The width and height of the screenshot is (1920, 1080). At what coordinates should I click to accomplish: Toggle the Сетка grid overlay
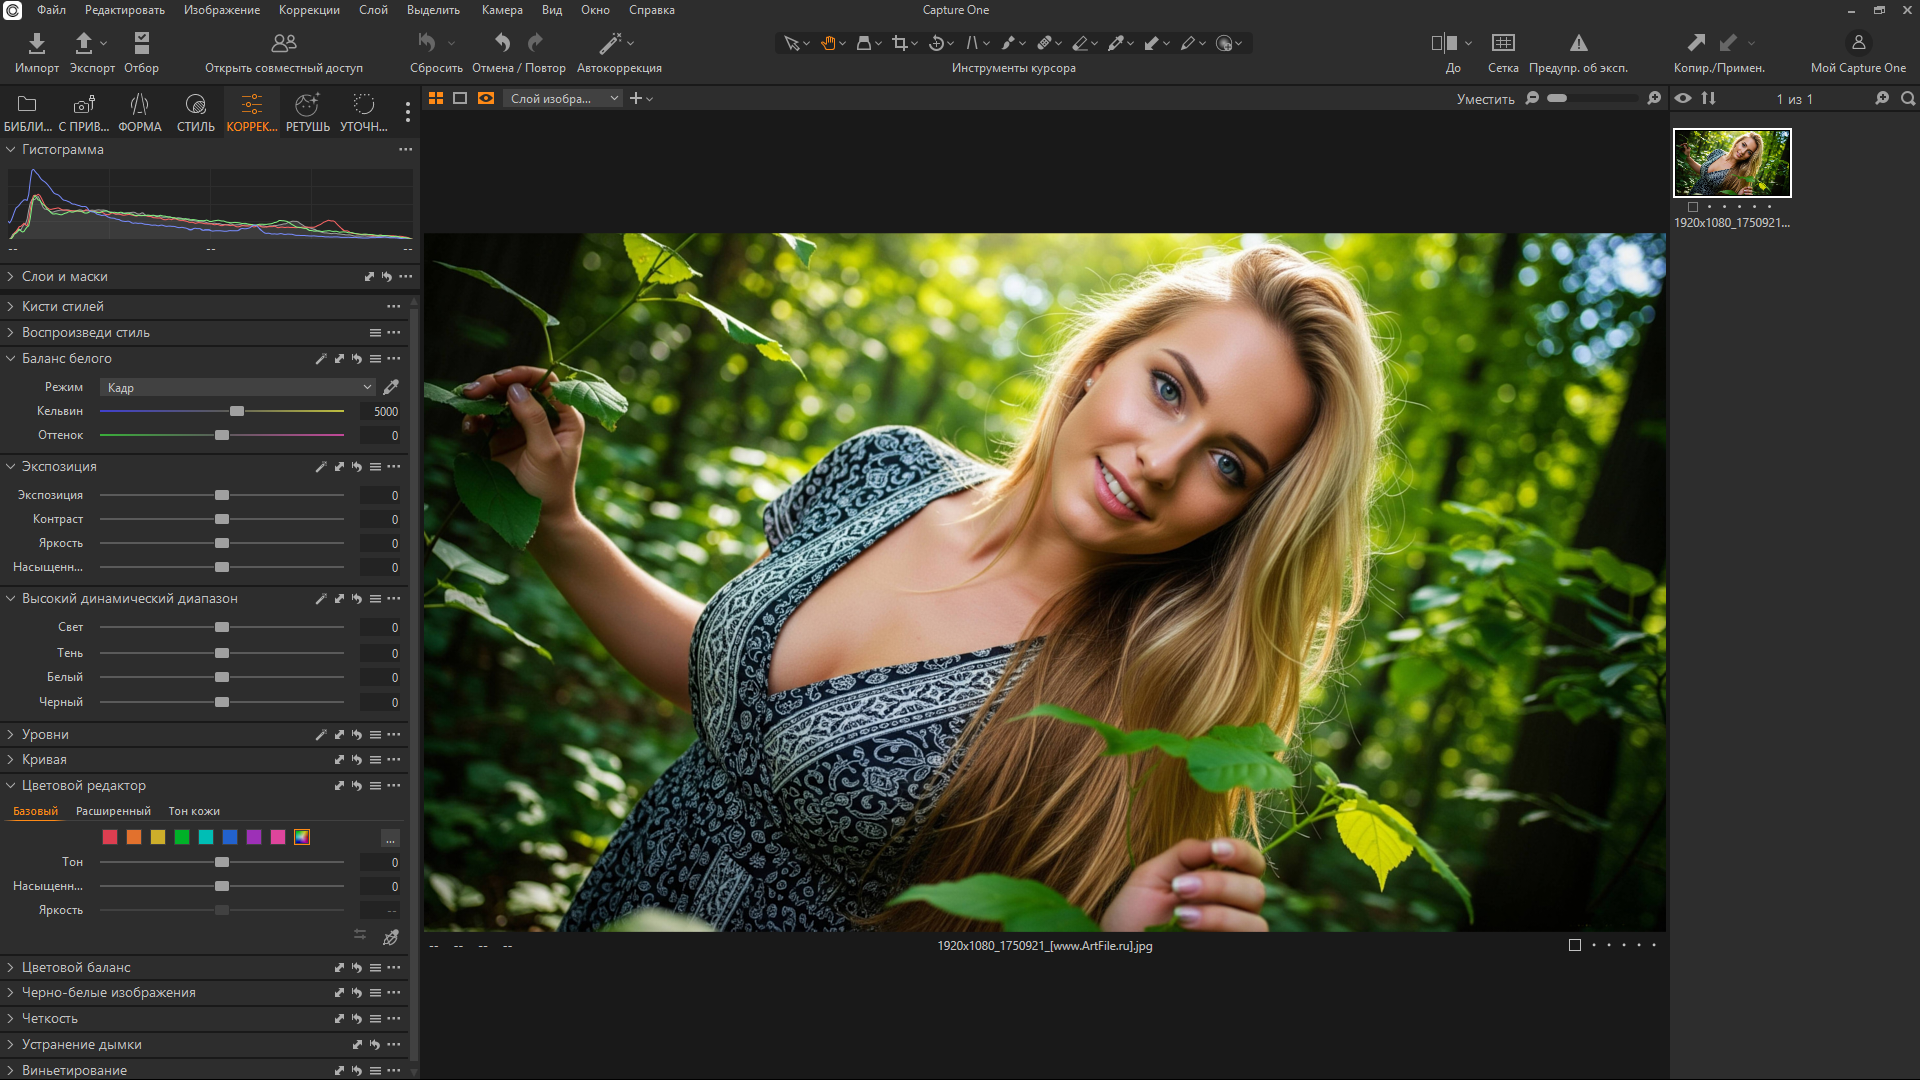click(1502, 43)
